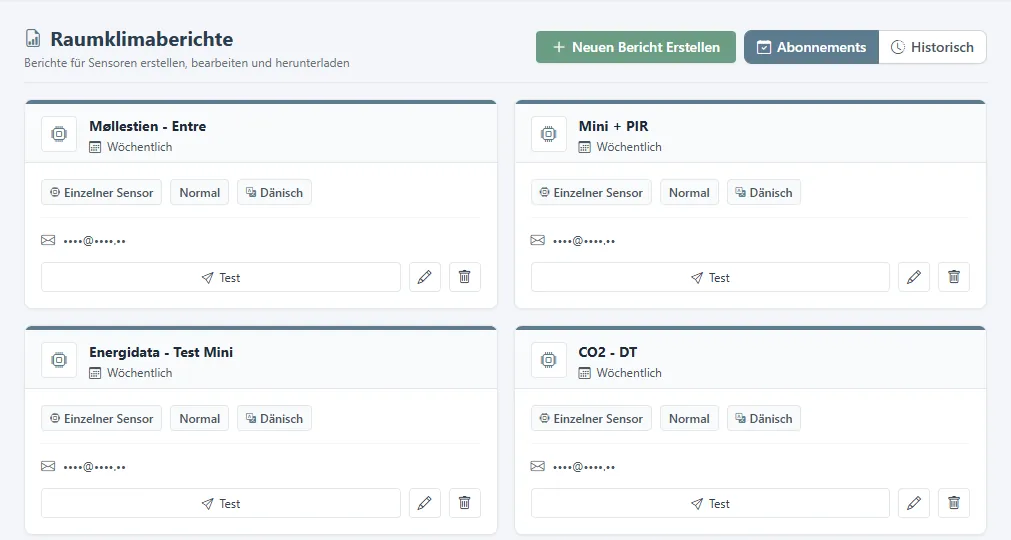Image resolution: width=1011 pixels, height=540 pixels.
Task: Click sensor chip icon on Møllestien - Entre card
Action: [x=59, y=134]
